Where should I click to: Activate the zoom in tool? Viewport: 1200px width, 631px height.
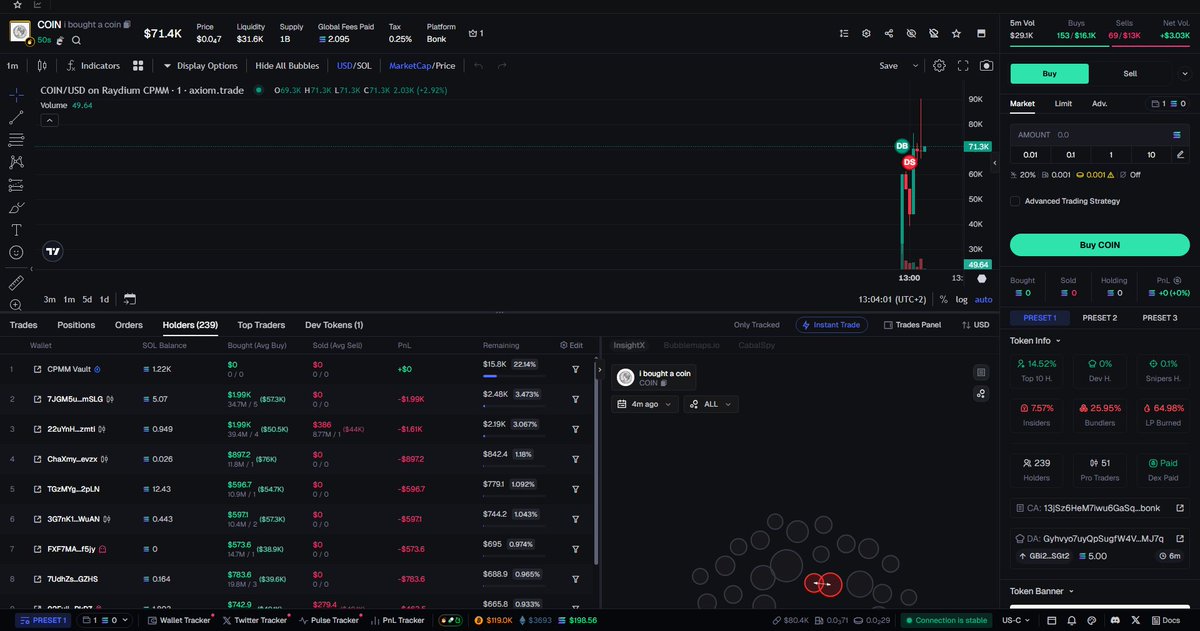click(x=16, y=305)
